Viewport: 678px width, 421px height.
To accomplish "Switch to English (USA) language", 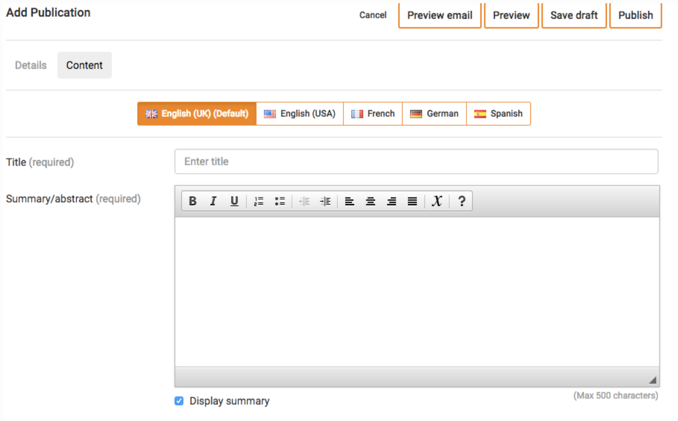I will [300, 114].
